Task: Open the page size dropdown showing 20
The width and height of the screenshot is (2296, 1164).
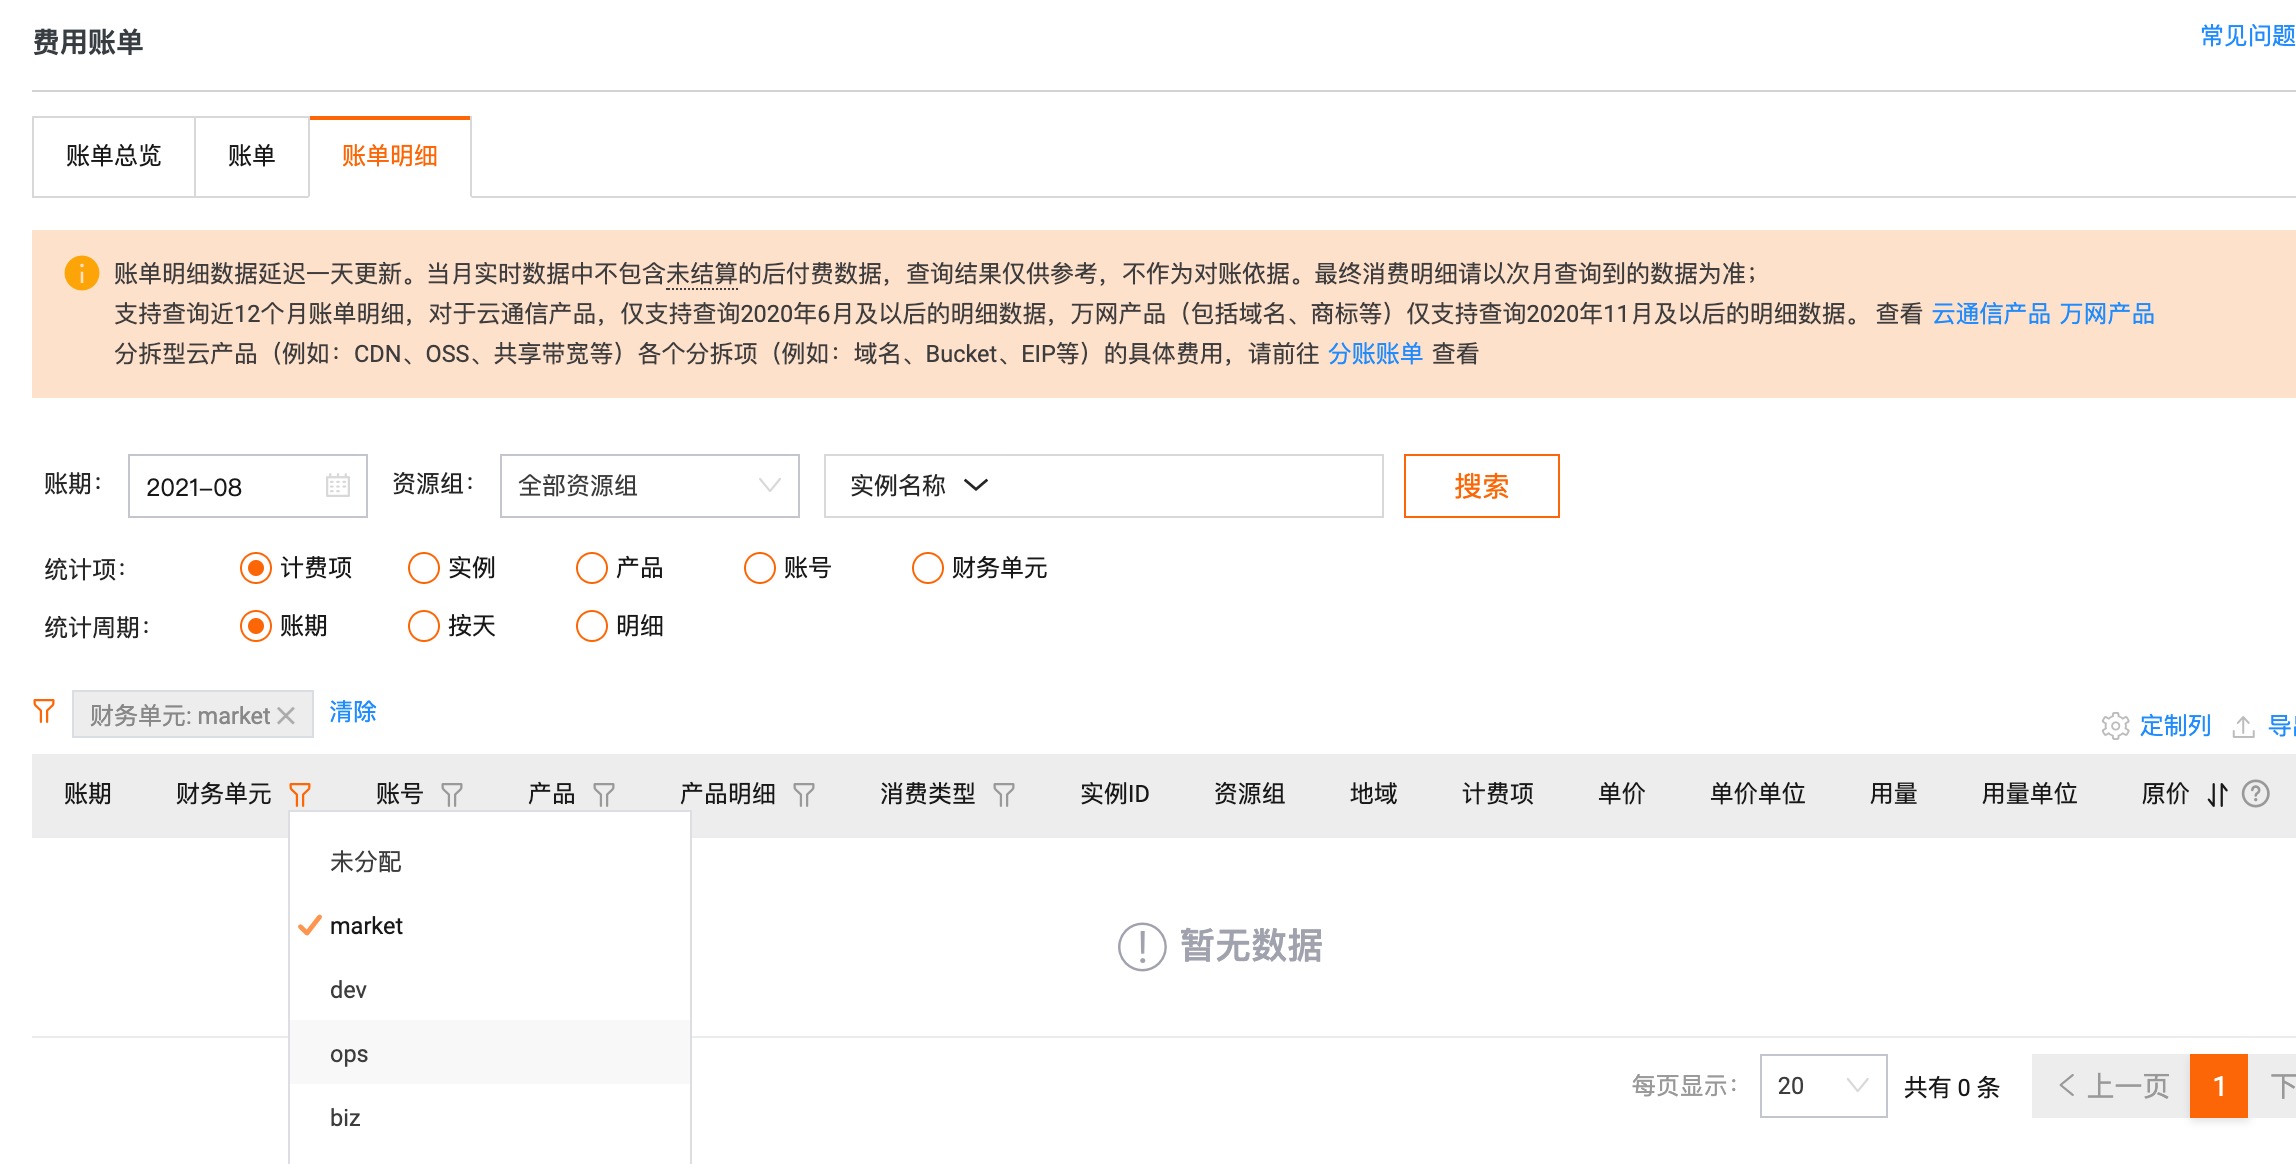Action: click(x=1822, y=1086)
